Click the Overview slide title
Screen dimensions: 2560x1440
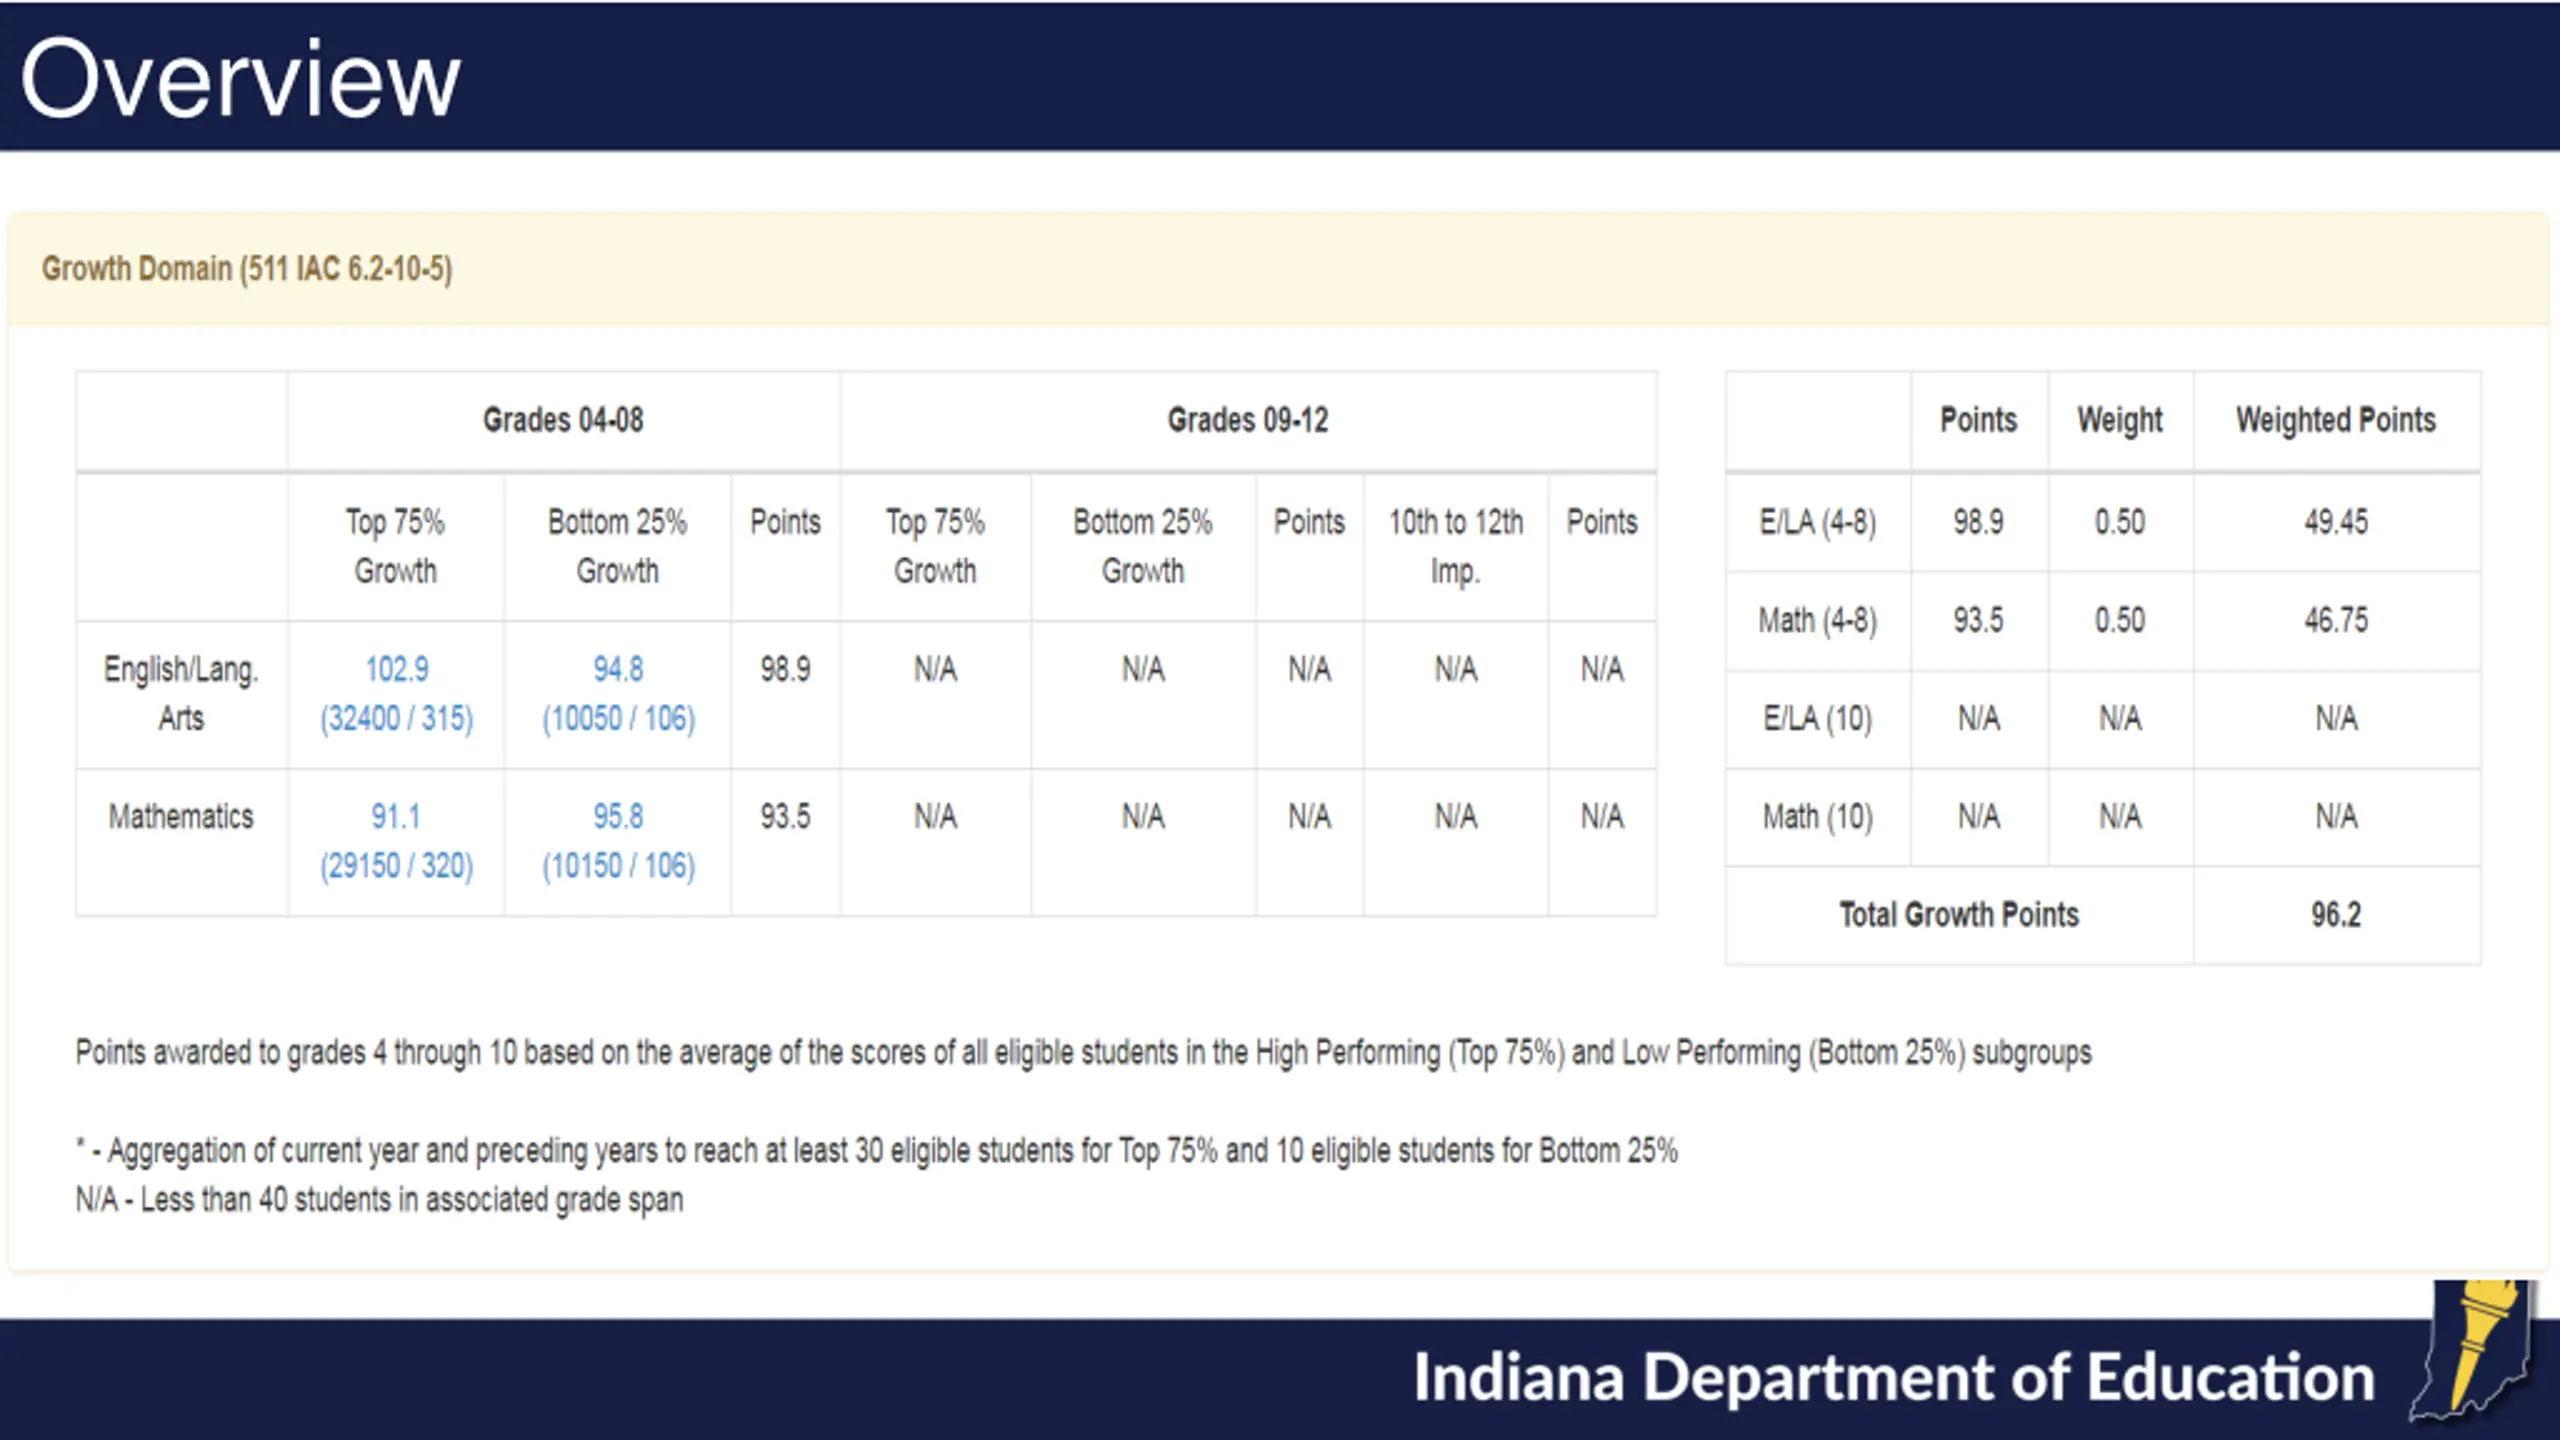click(x=240, y=79)
